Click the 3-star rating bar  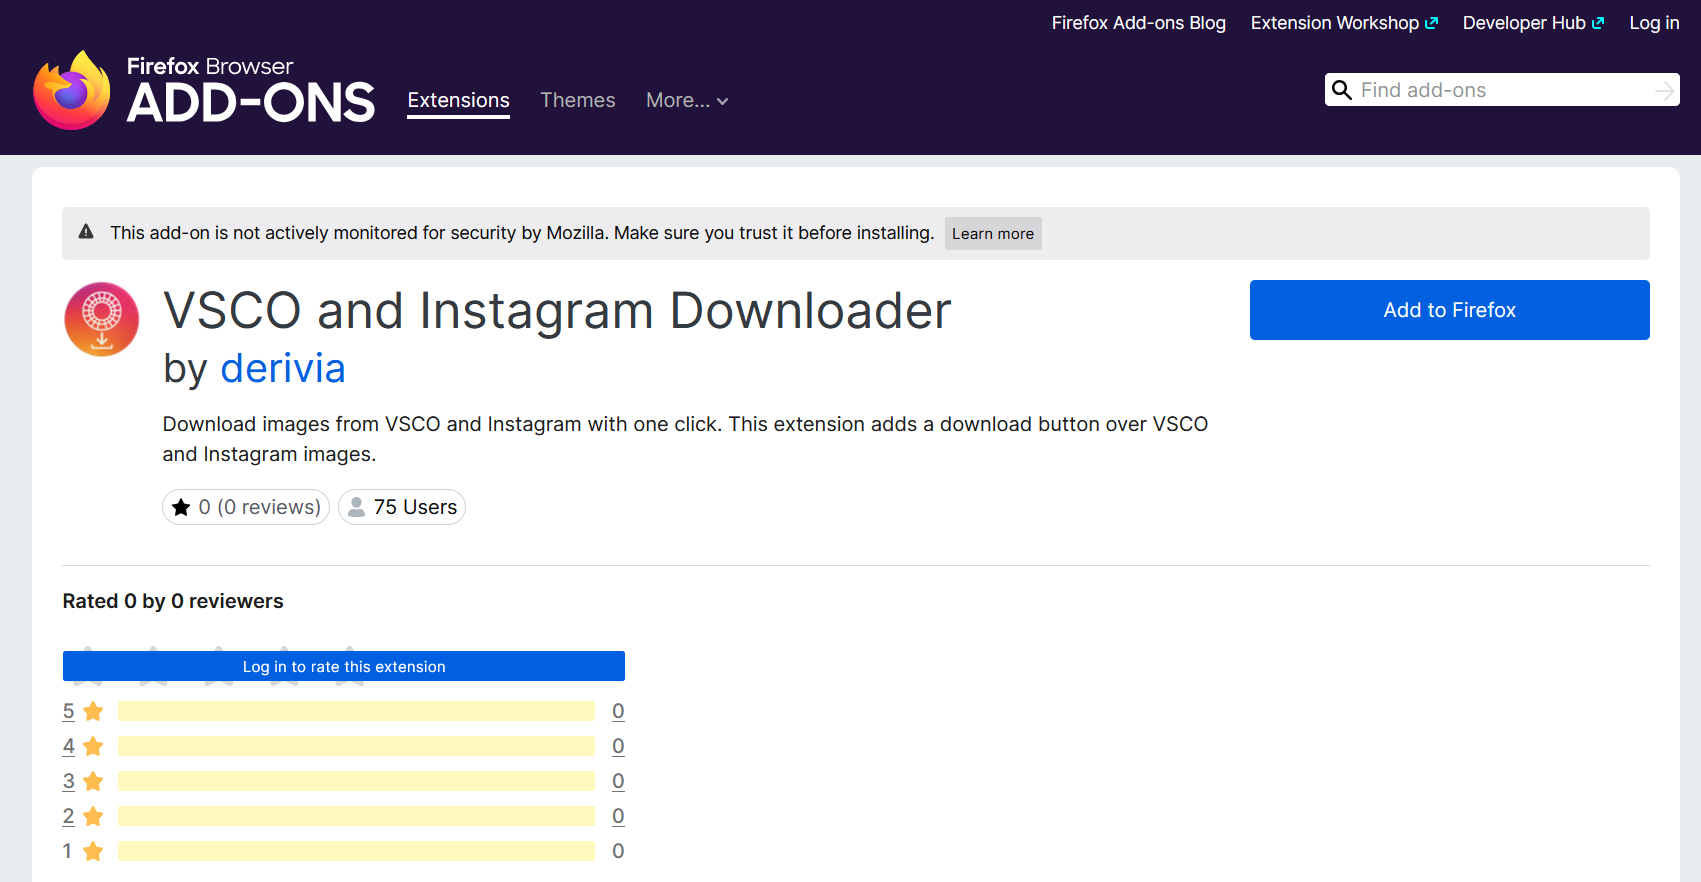(x=356, y=781)
